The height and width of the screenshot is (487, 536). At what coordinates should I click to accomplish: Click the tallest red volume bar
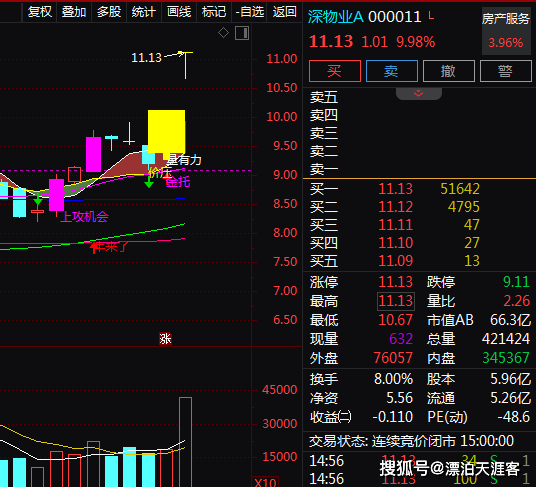point(185,442)
